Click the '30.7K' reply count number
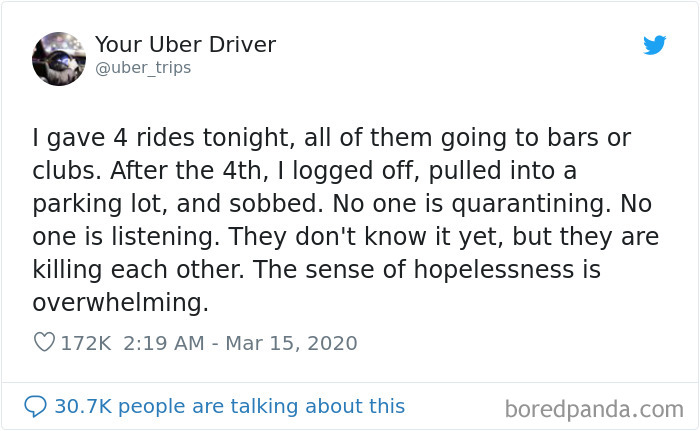Viewport: 700px width, 431px height. coord(84,406)
